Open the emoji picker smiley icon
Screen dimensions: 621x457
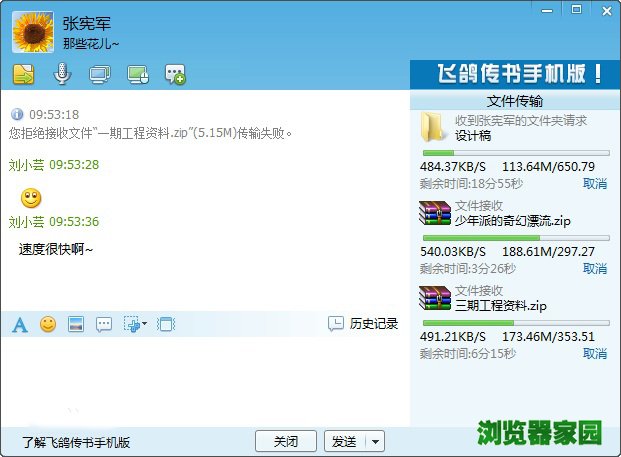pos(47,324)
